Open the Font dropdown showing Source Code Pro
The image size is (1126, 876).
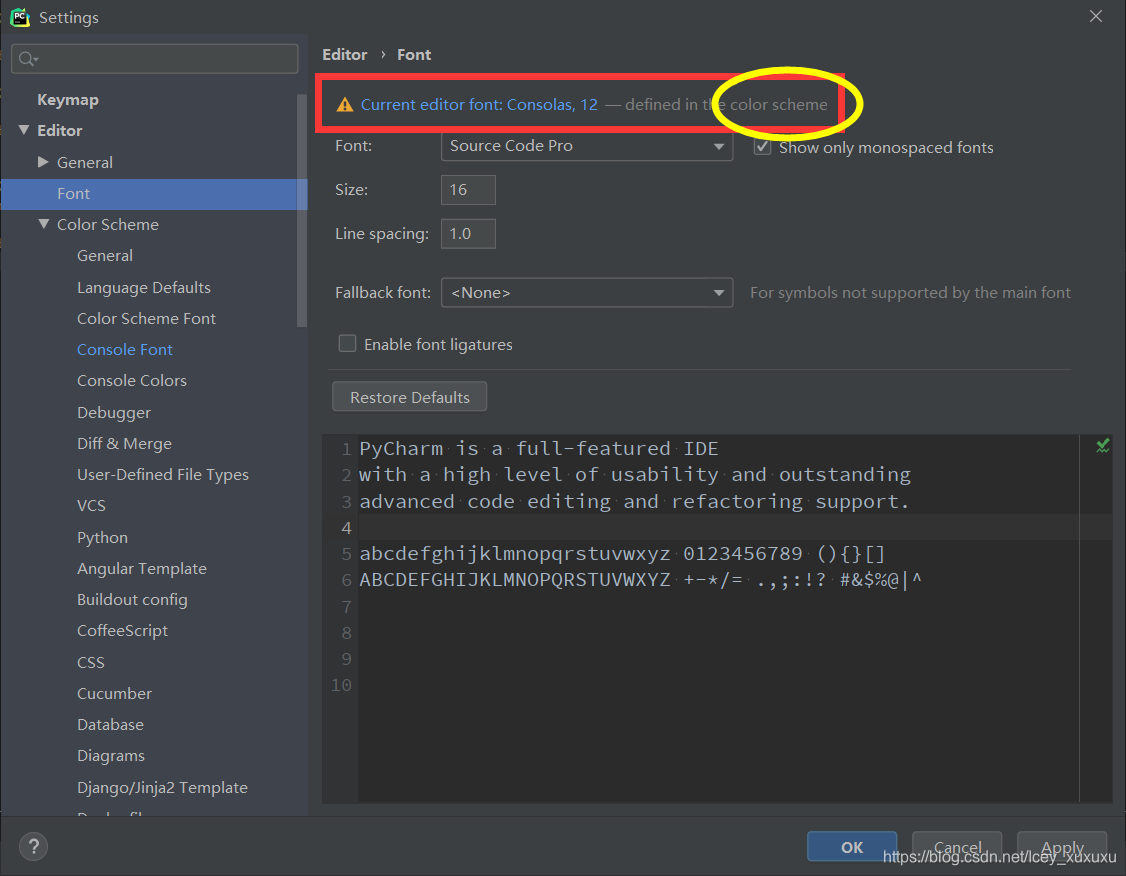coord(587,146)
